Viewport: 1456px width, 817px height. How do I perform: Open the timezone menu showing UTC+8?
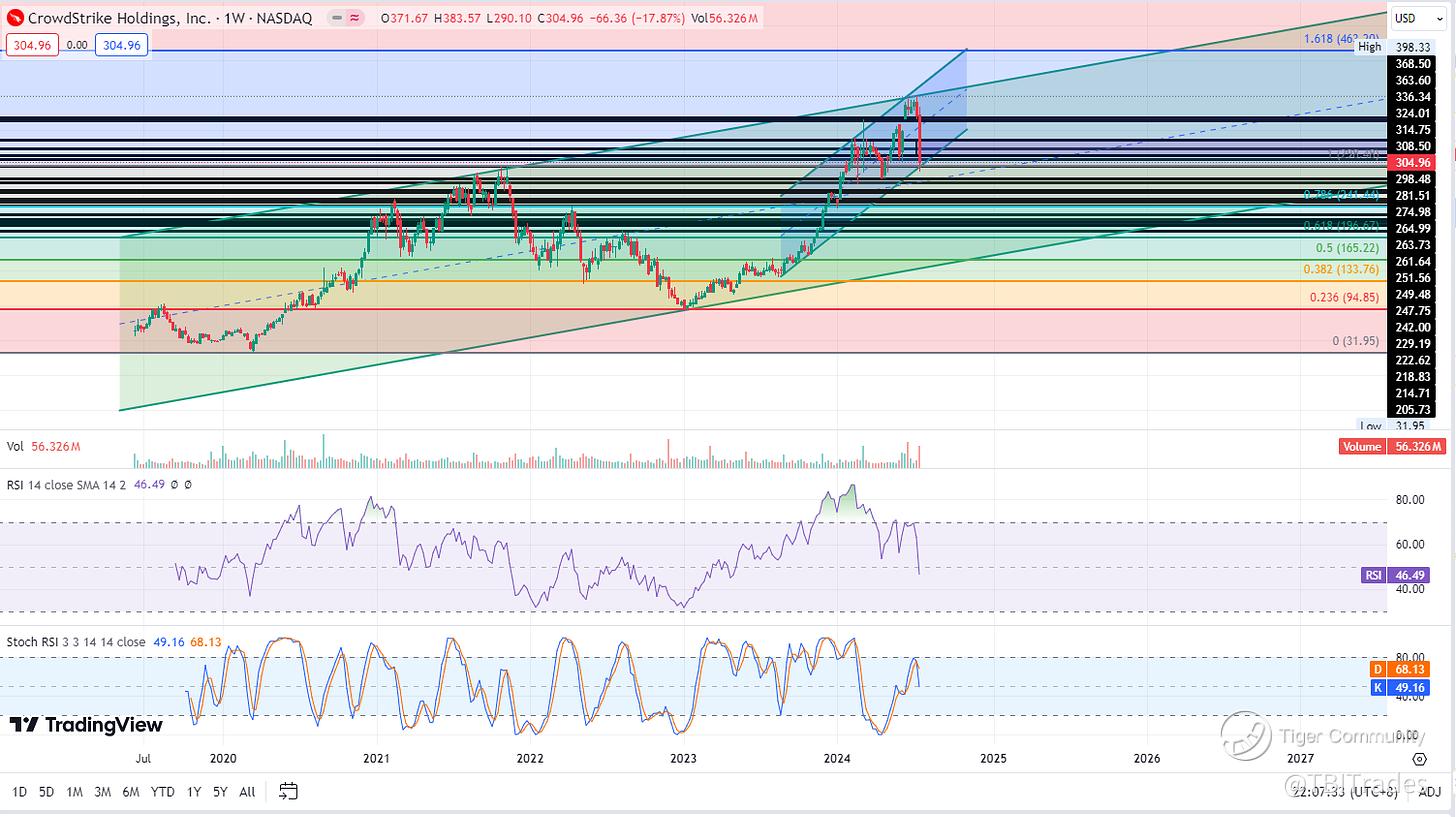pyautogui.click(x=1345, y=792)
